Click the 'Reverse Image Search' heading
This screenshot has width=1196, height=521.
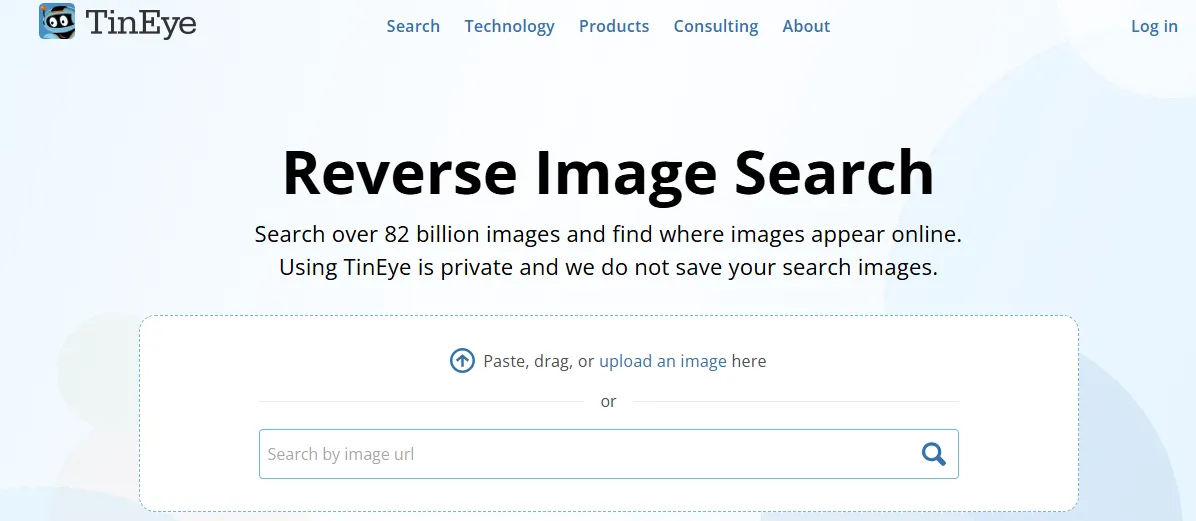tap(608, 173)
